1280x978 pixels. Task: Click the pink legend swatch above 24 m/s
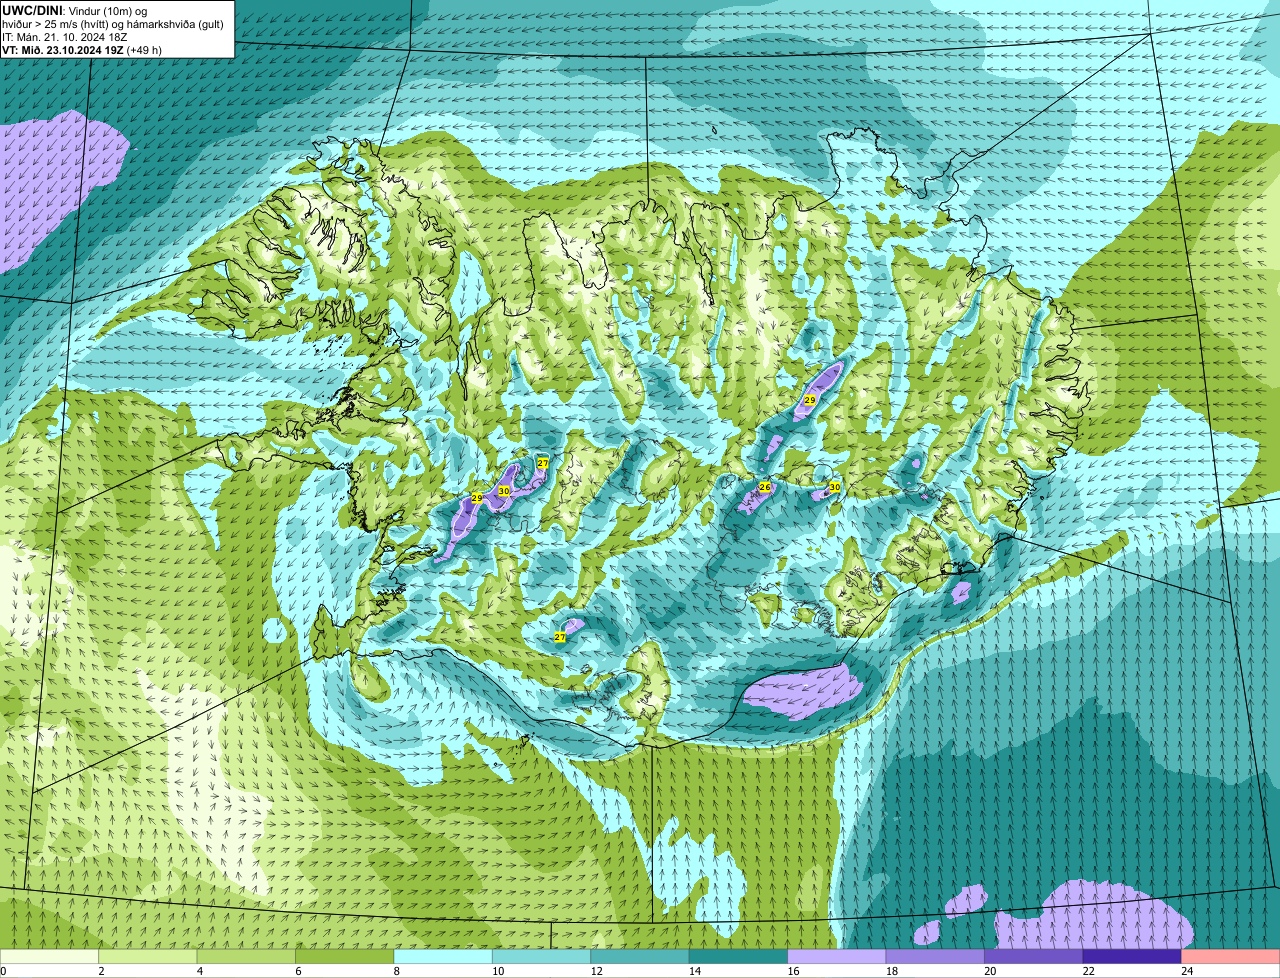click(x=1231, y=956)
